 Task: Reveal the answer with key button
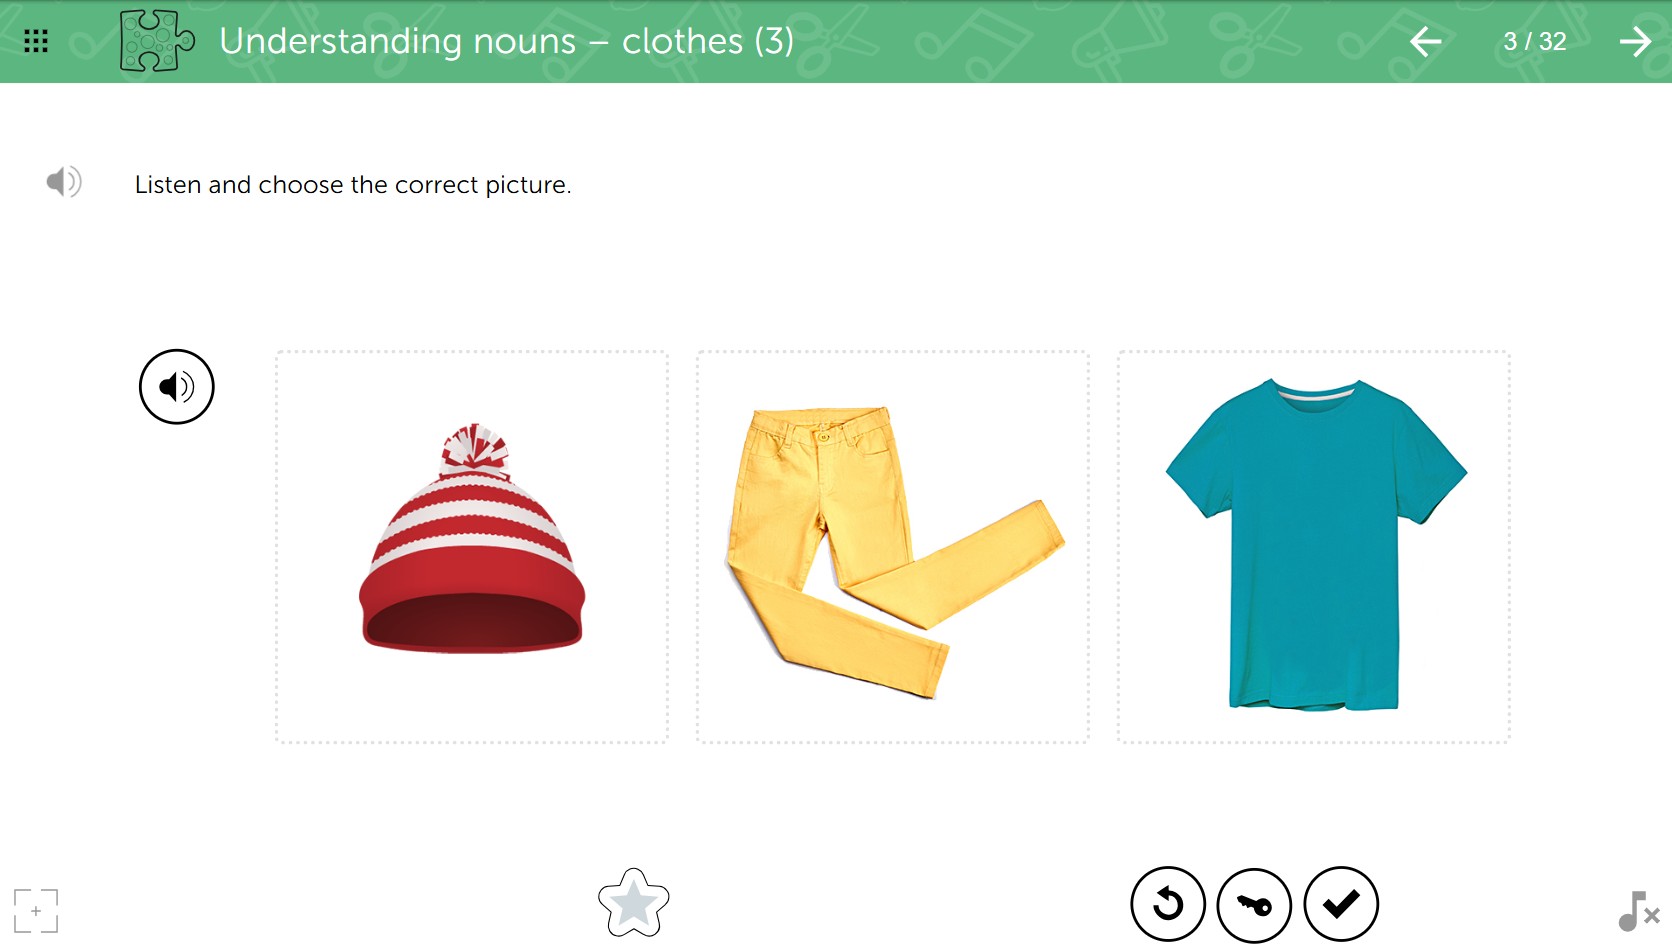(x=1254, y=904)
